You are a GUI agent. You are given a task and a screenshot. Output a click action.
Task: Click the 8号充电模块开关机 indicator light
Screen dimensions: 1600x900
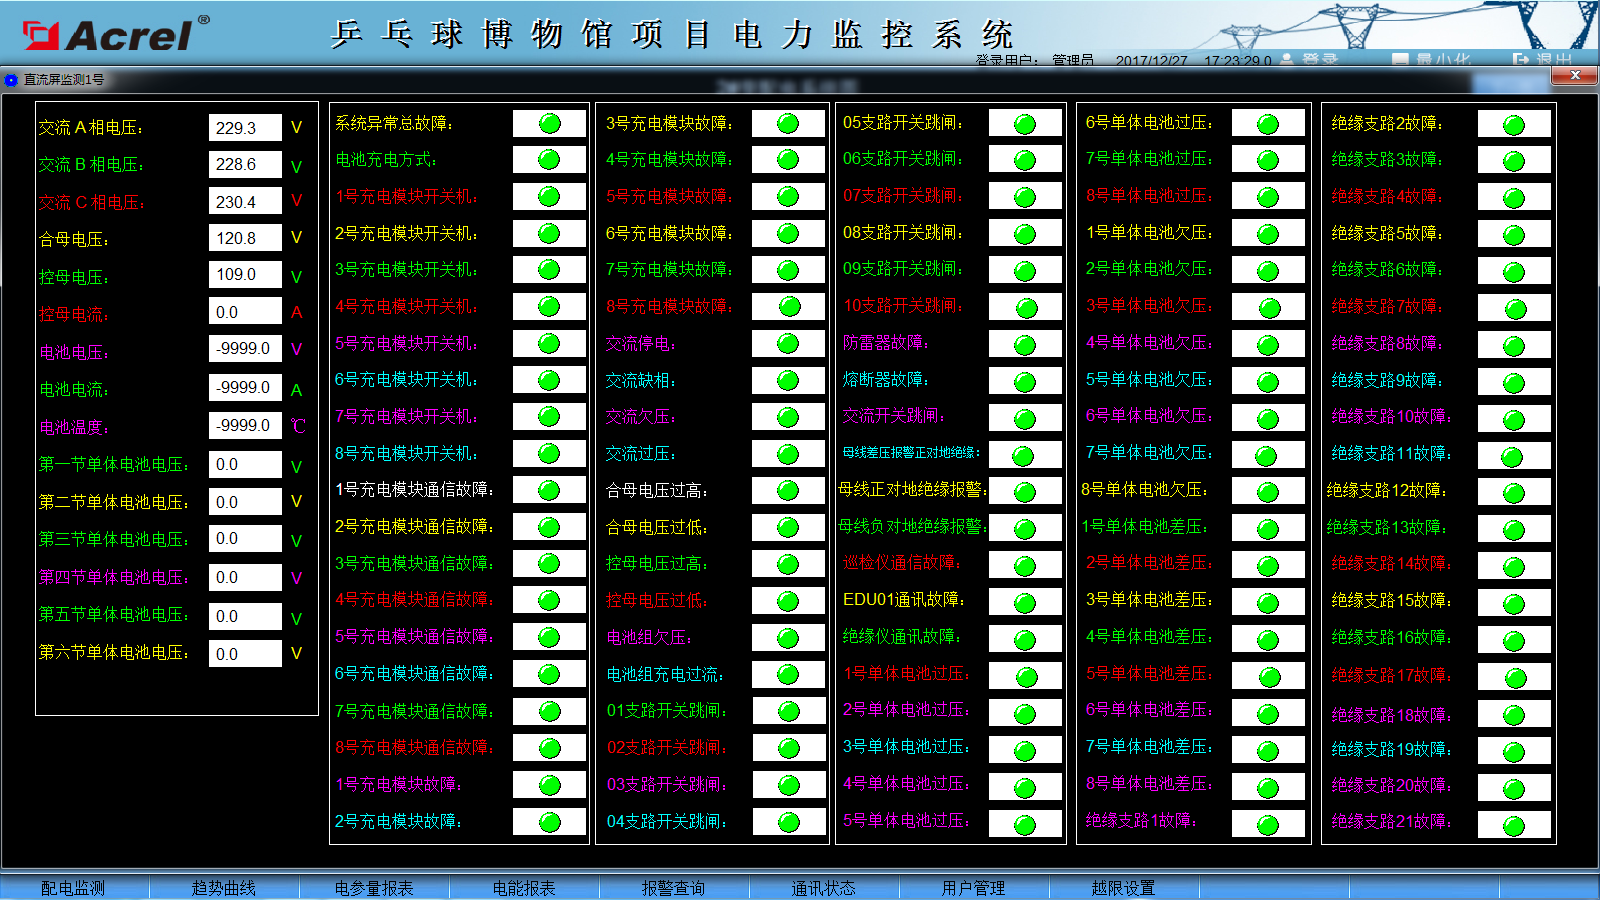pos(550,453)
